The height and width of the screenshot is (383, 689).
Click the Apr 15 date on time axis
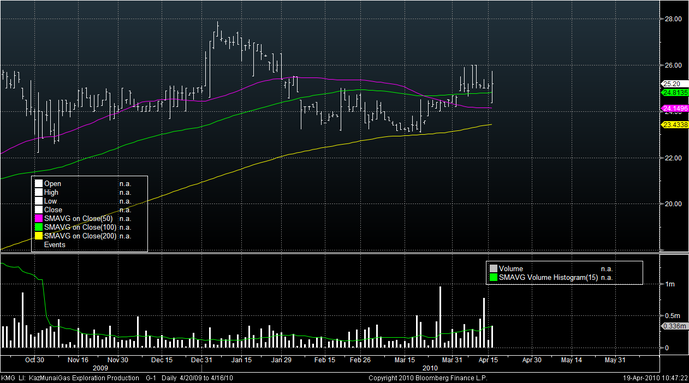pyautogui.click(x=488, y=360)
